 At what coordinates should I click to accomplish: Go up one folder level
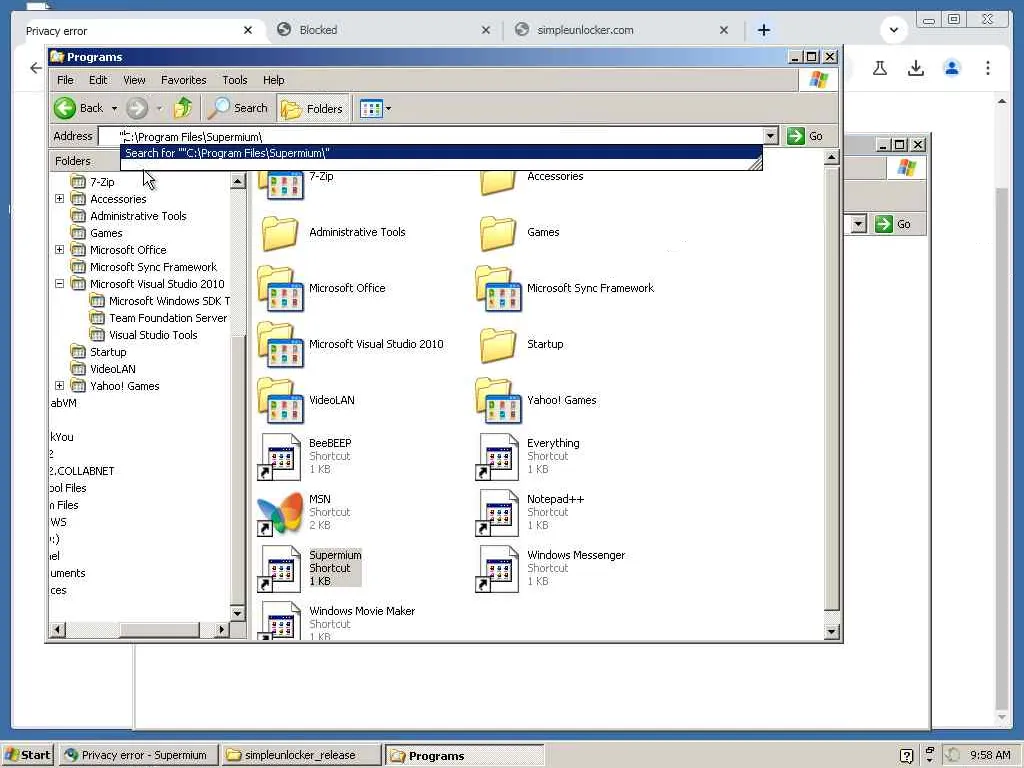pyautogui.click(x=183, y=108)
